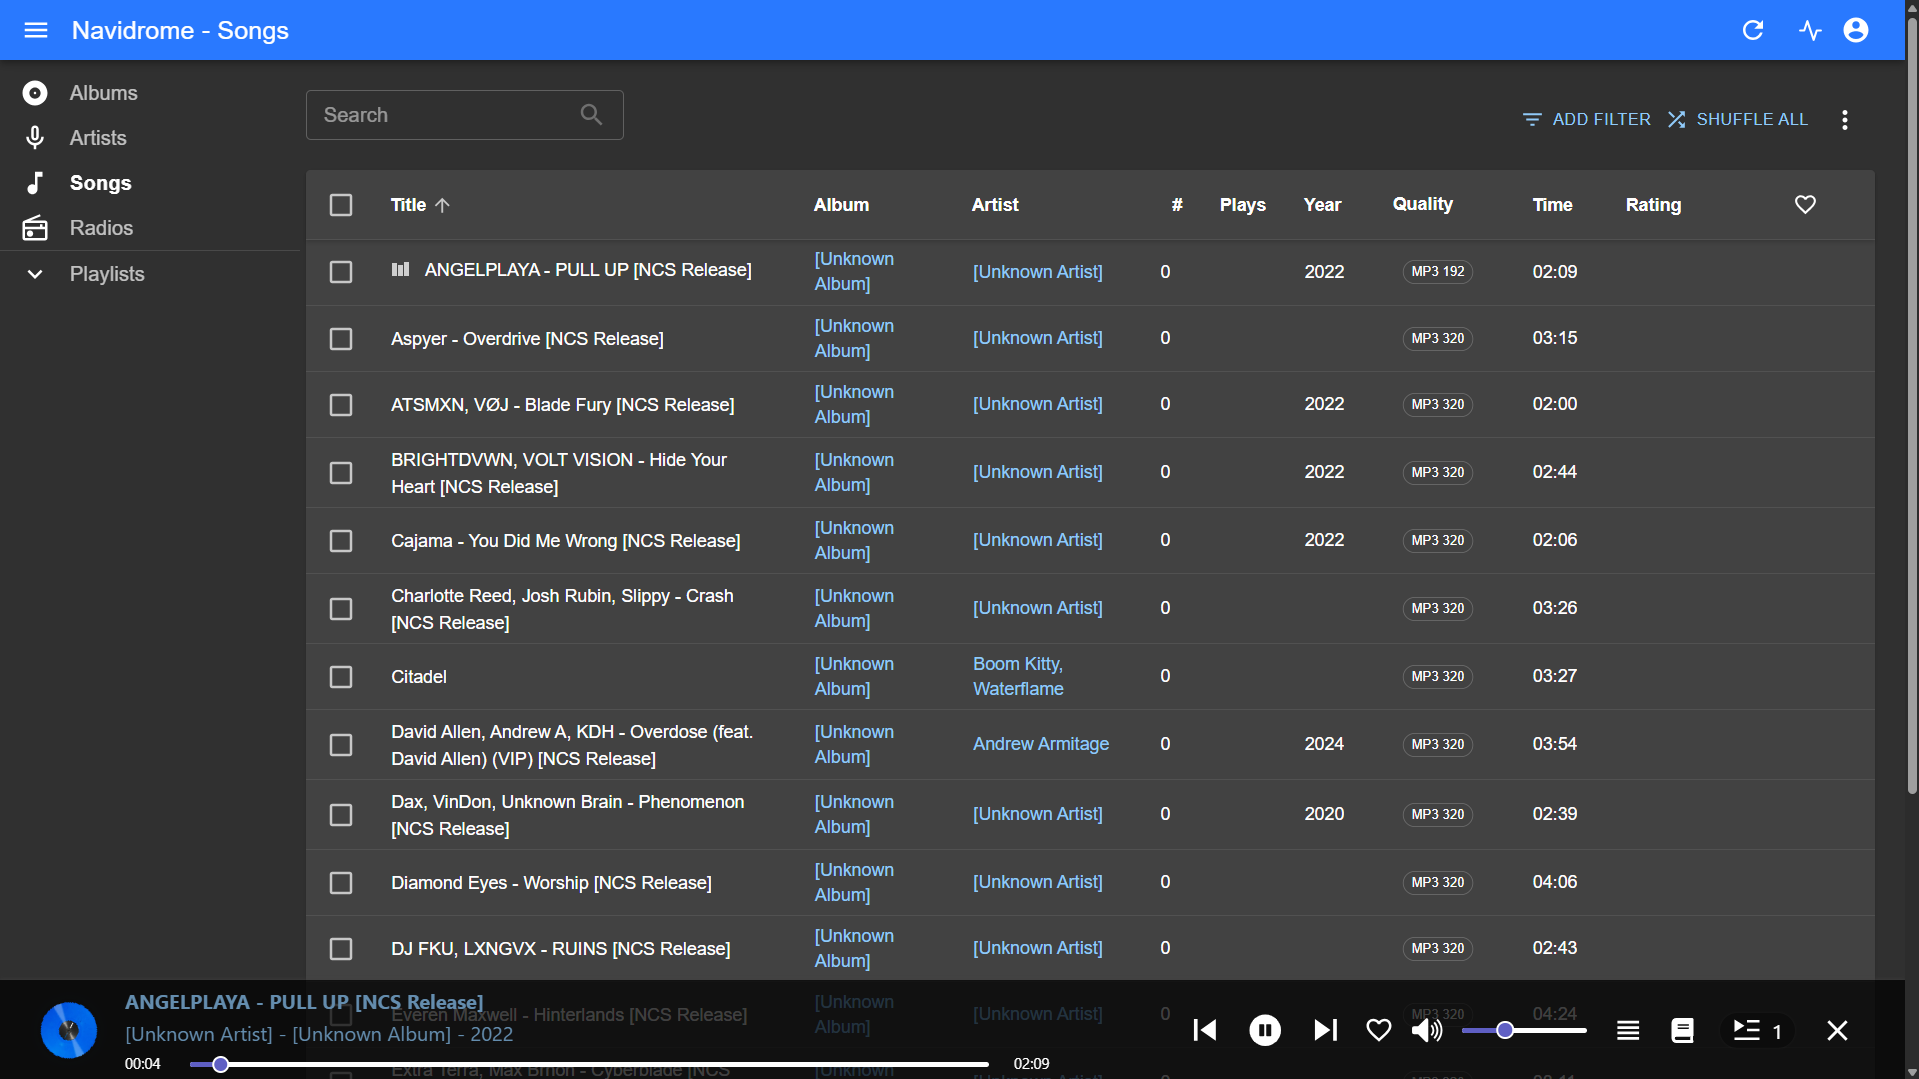The image size is (1919, 1079).
Task: Open the three-dot more options menu
Action: (1844, 120)
